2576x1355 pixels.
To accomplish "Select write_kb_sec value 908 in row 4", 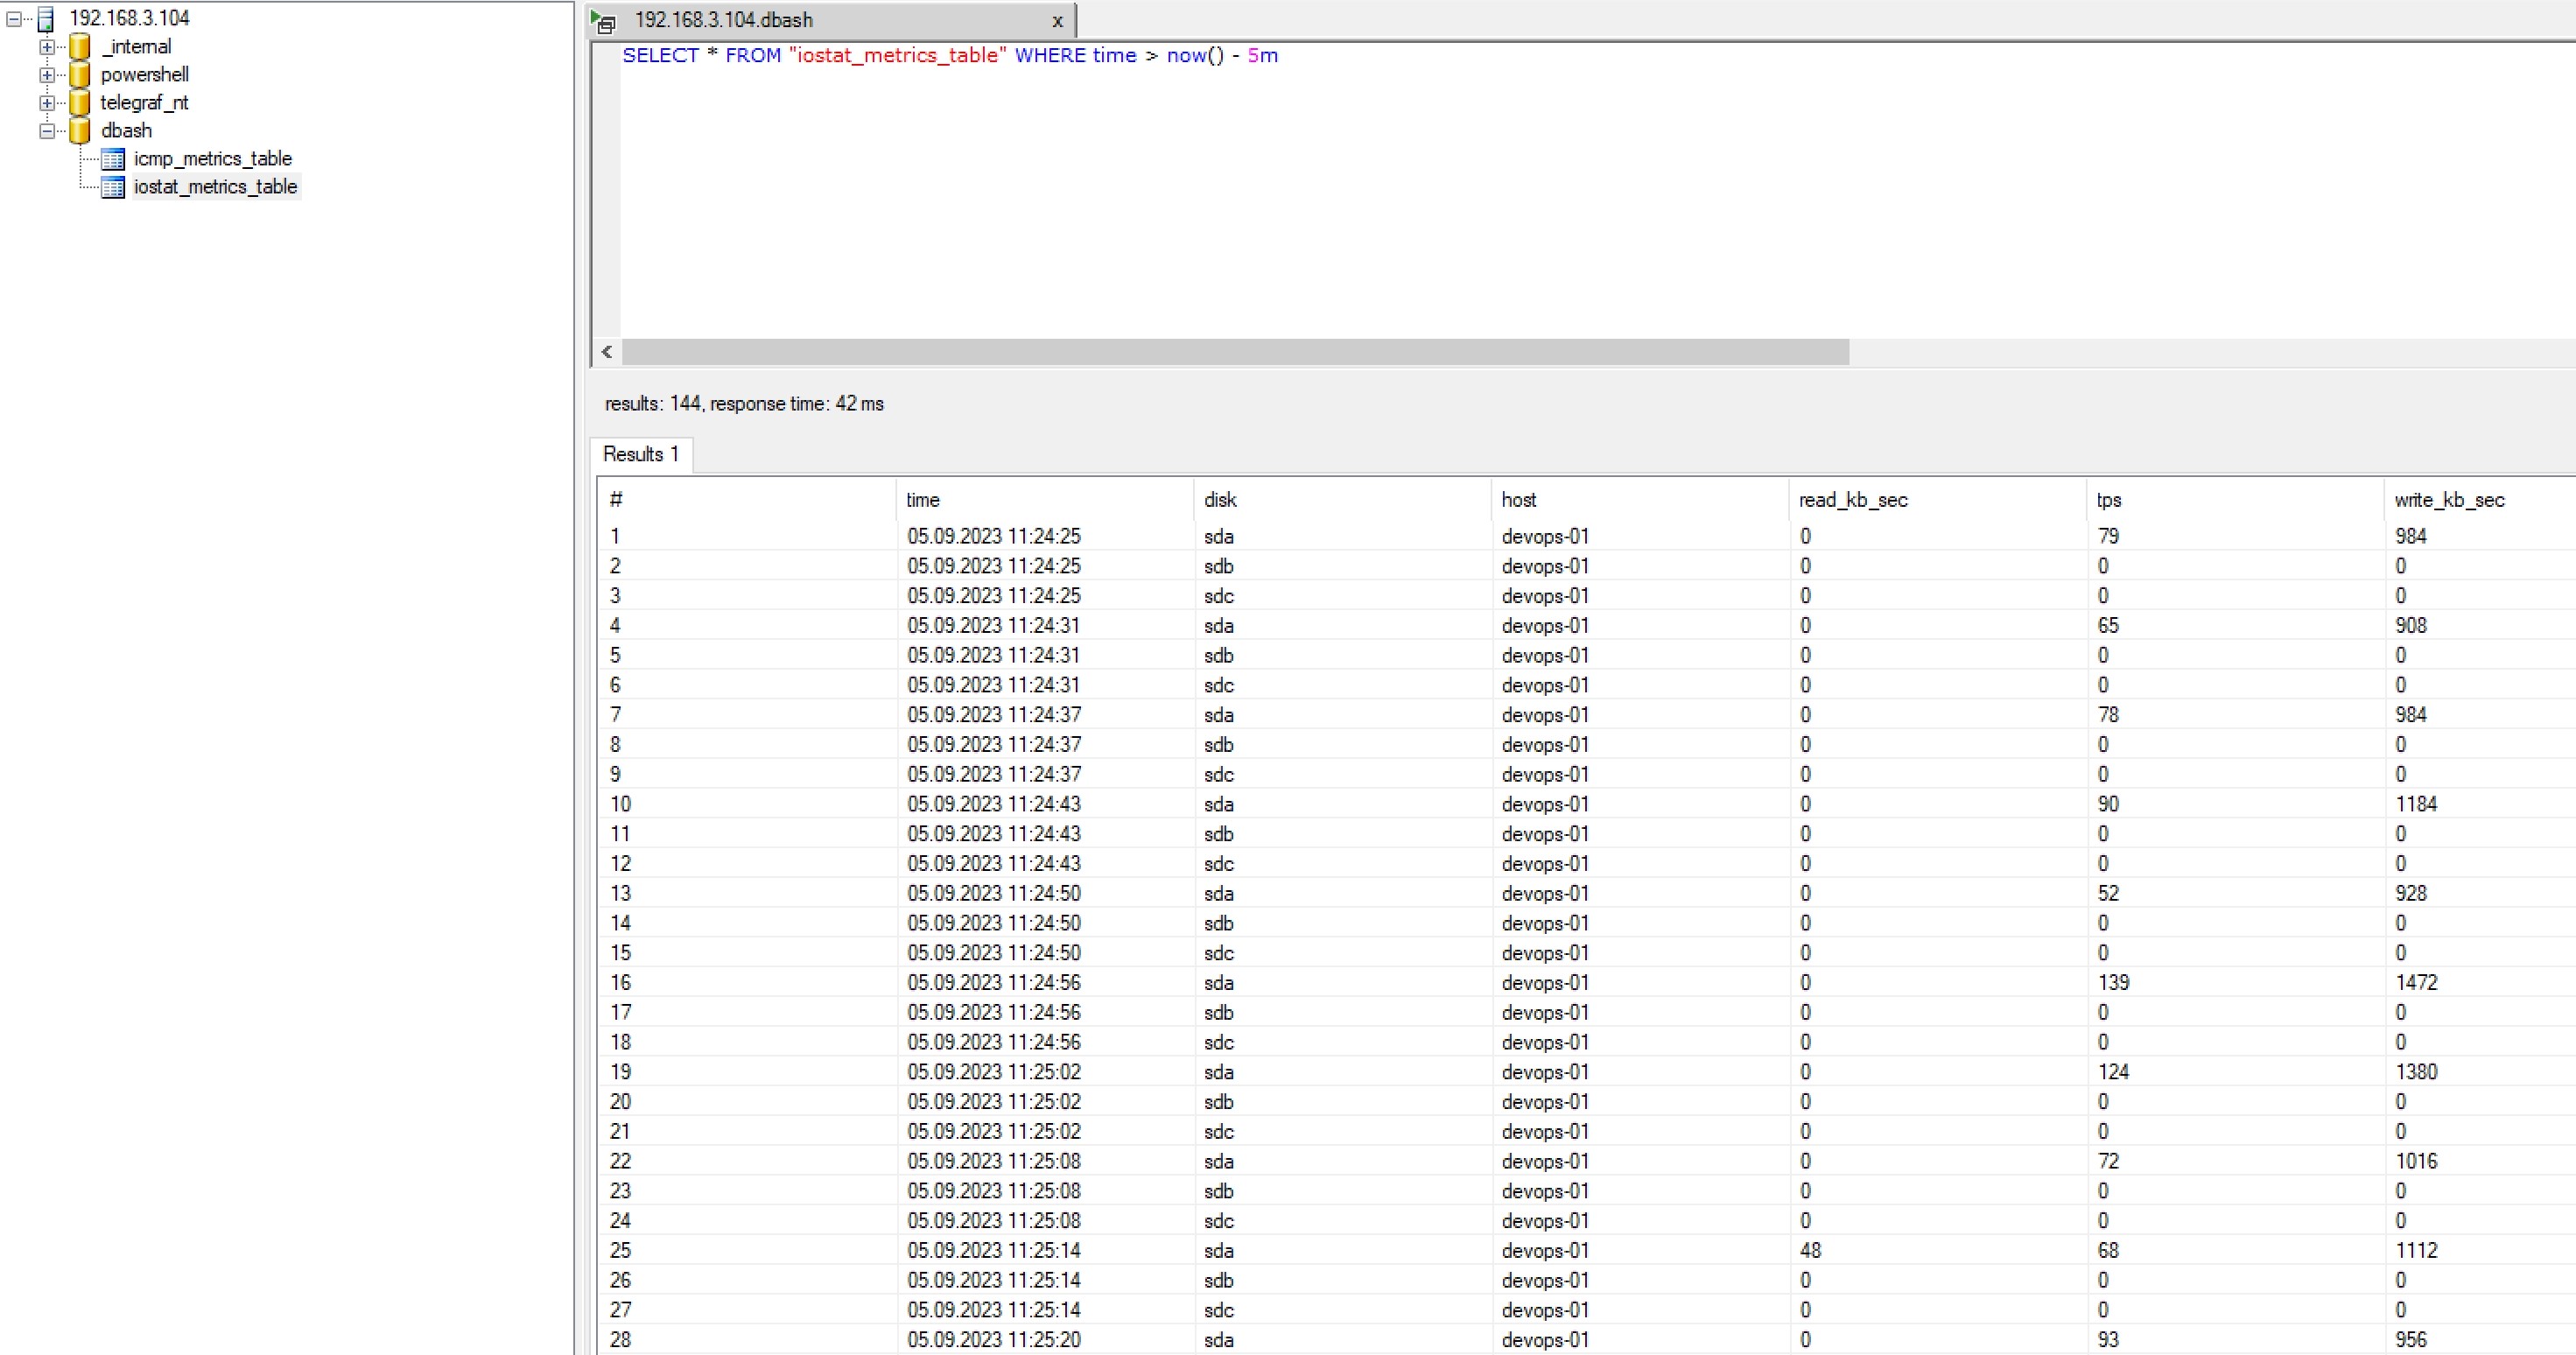I will click(x=2410, y=625).
